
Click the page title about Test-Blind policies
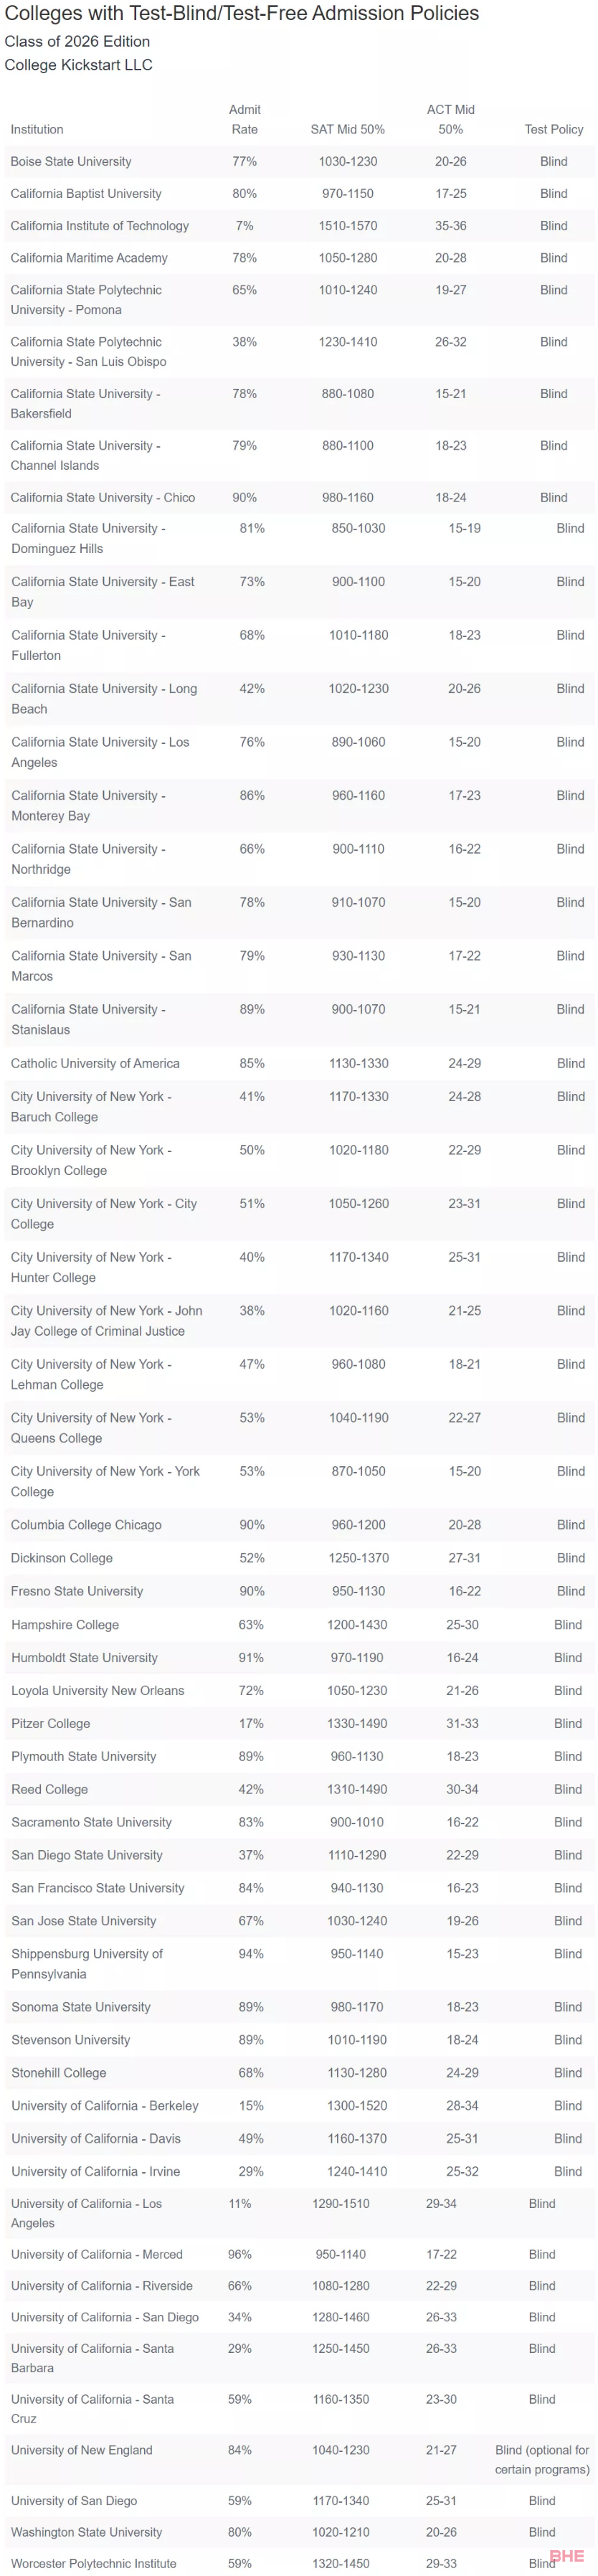[x=242, y=13]
